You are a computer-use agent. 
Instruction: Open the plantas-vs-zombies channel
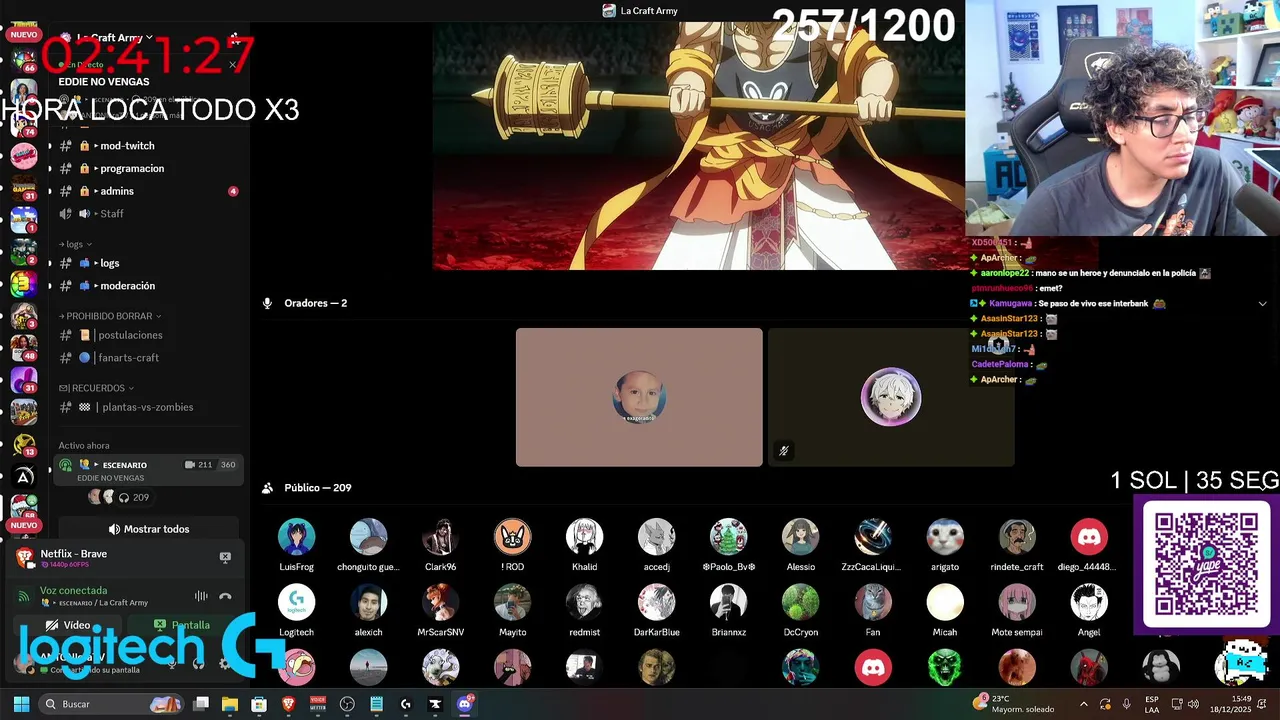pyautogui.click(x=148, y=407)
